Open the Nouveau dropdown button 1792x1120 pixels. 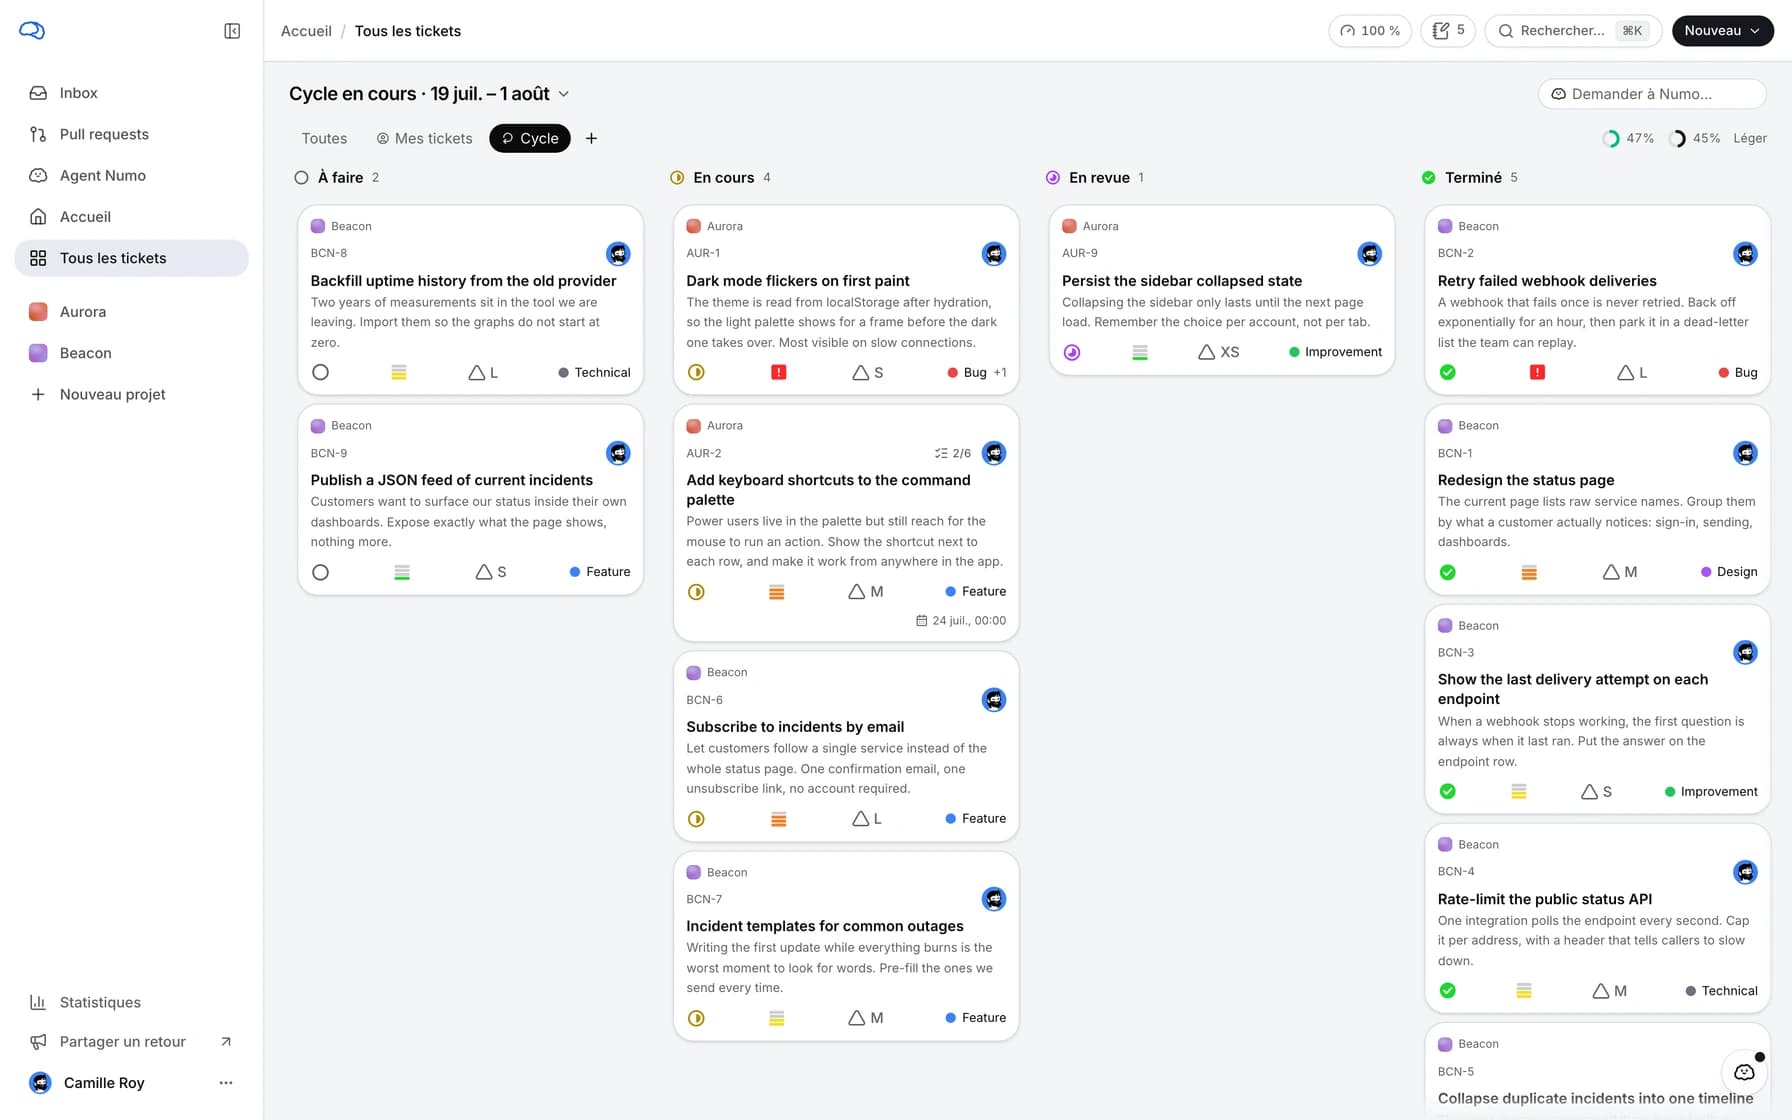[x=1722, y=31]
